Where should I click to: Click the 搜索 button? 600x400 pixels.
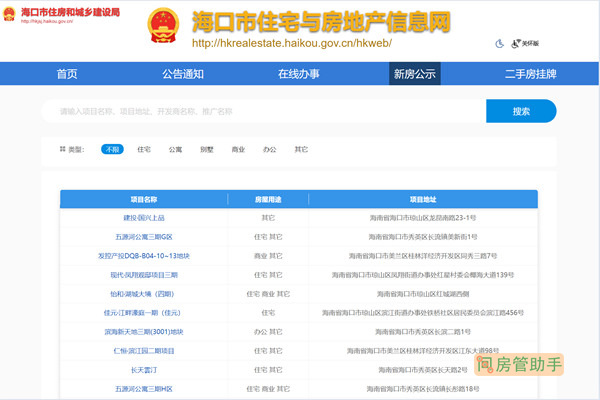521,111
